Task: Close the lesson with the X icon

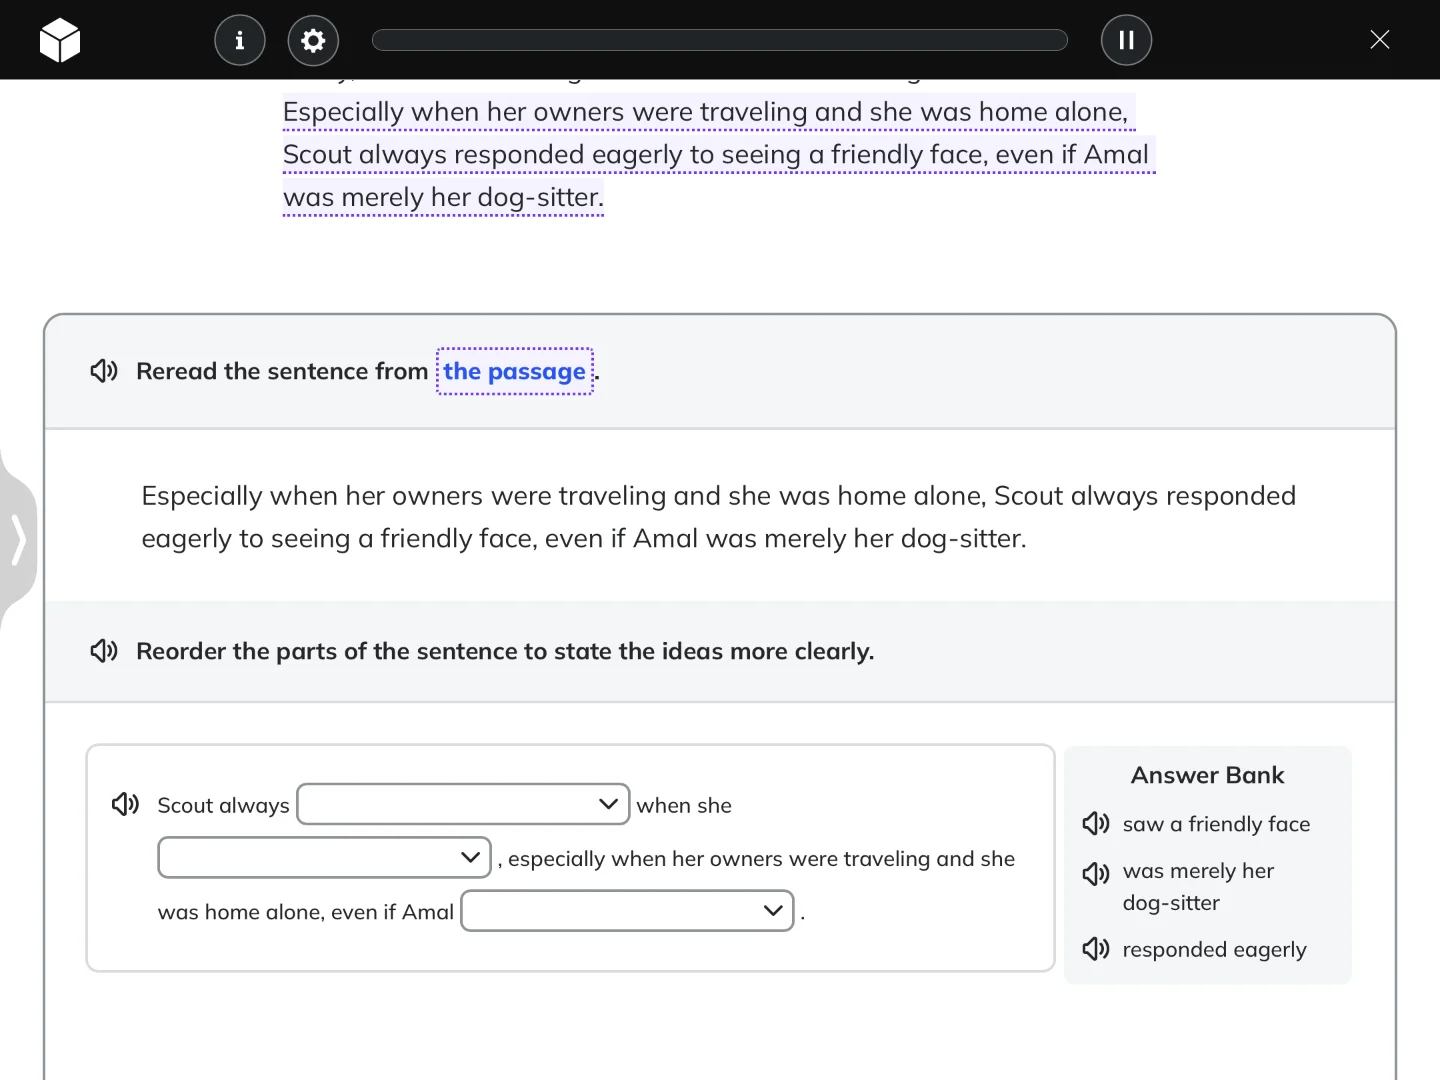Action: coord(1380,39)
